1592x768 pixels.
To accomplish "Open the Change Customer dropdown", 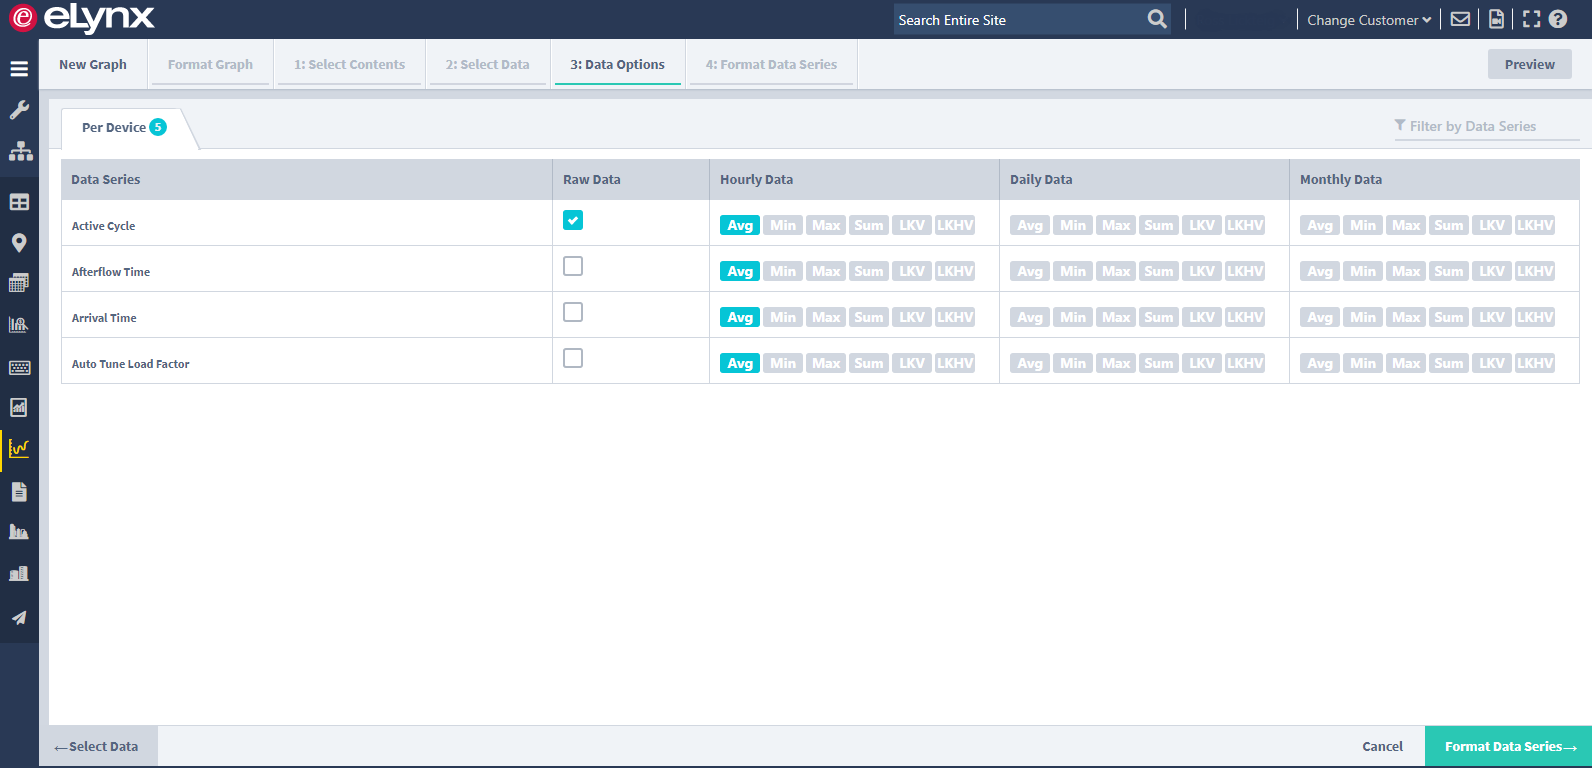I will click(1369, 20).
